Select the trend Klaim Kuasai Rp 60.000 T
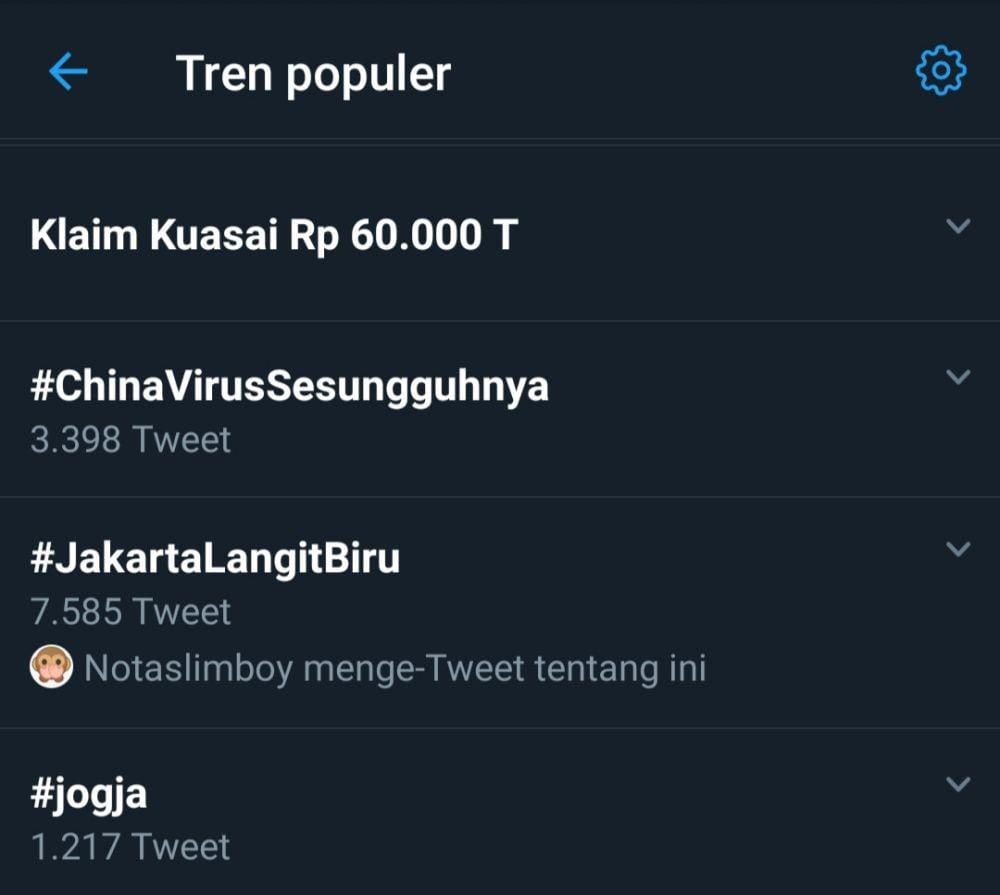The height and width of the screenshot is (895, 1000). pyautogui.click(x=274, y=235)
